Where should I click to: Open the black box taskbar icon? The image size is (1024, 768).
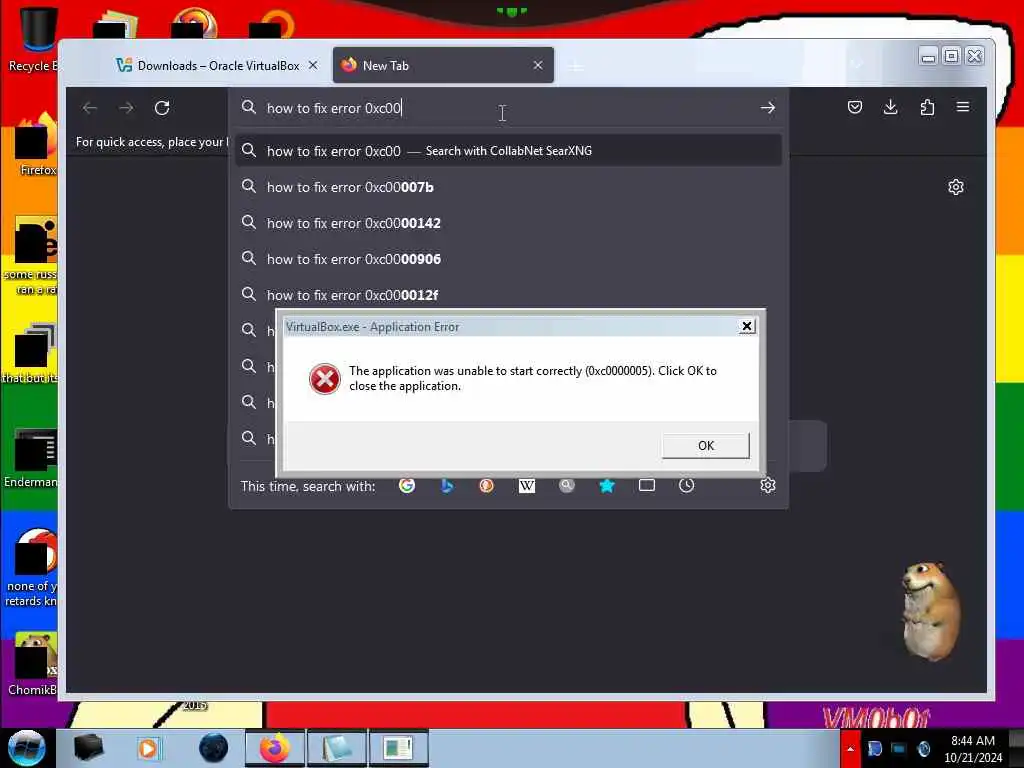[x=88, y=748]
